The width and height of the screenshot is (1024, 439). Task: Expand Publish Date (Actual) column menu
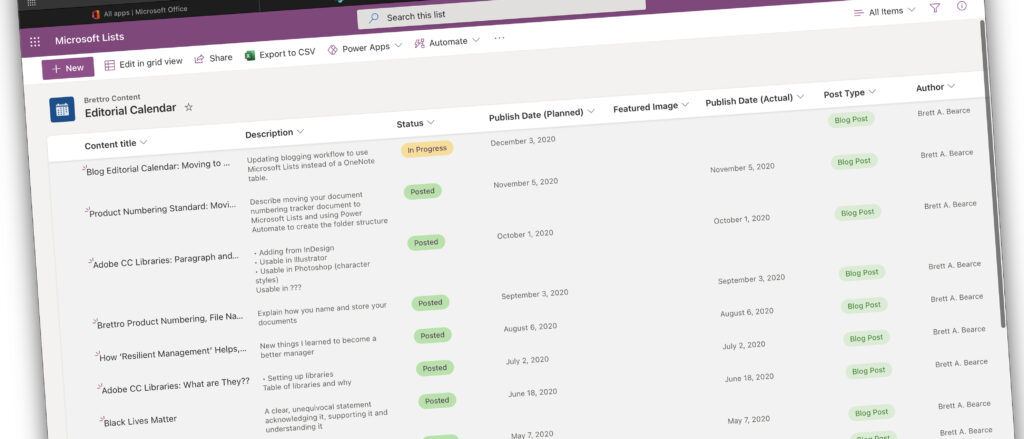(801, 96)
